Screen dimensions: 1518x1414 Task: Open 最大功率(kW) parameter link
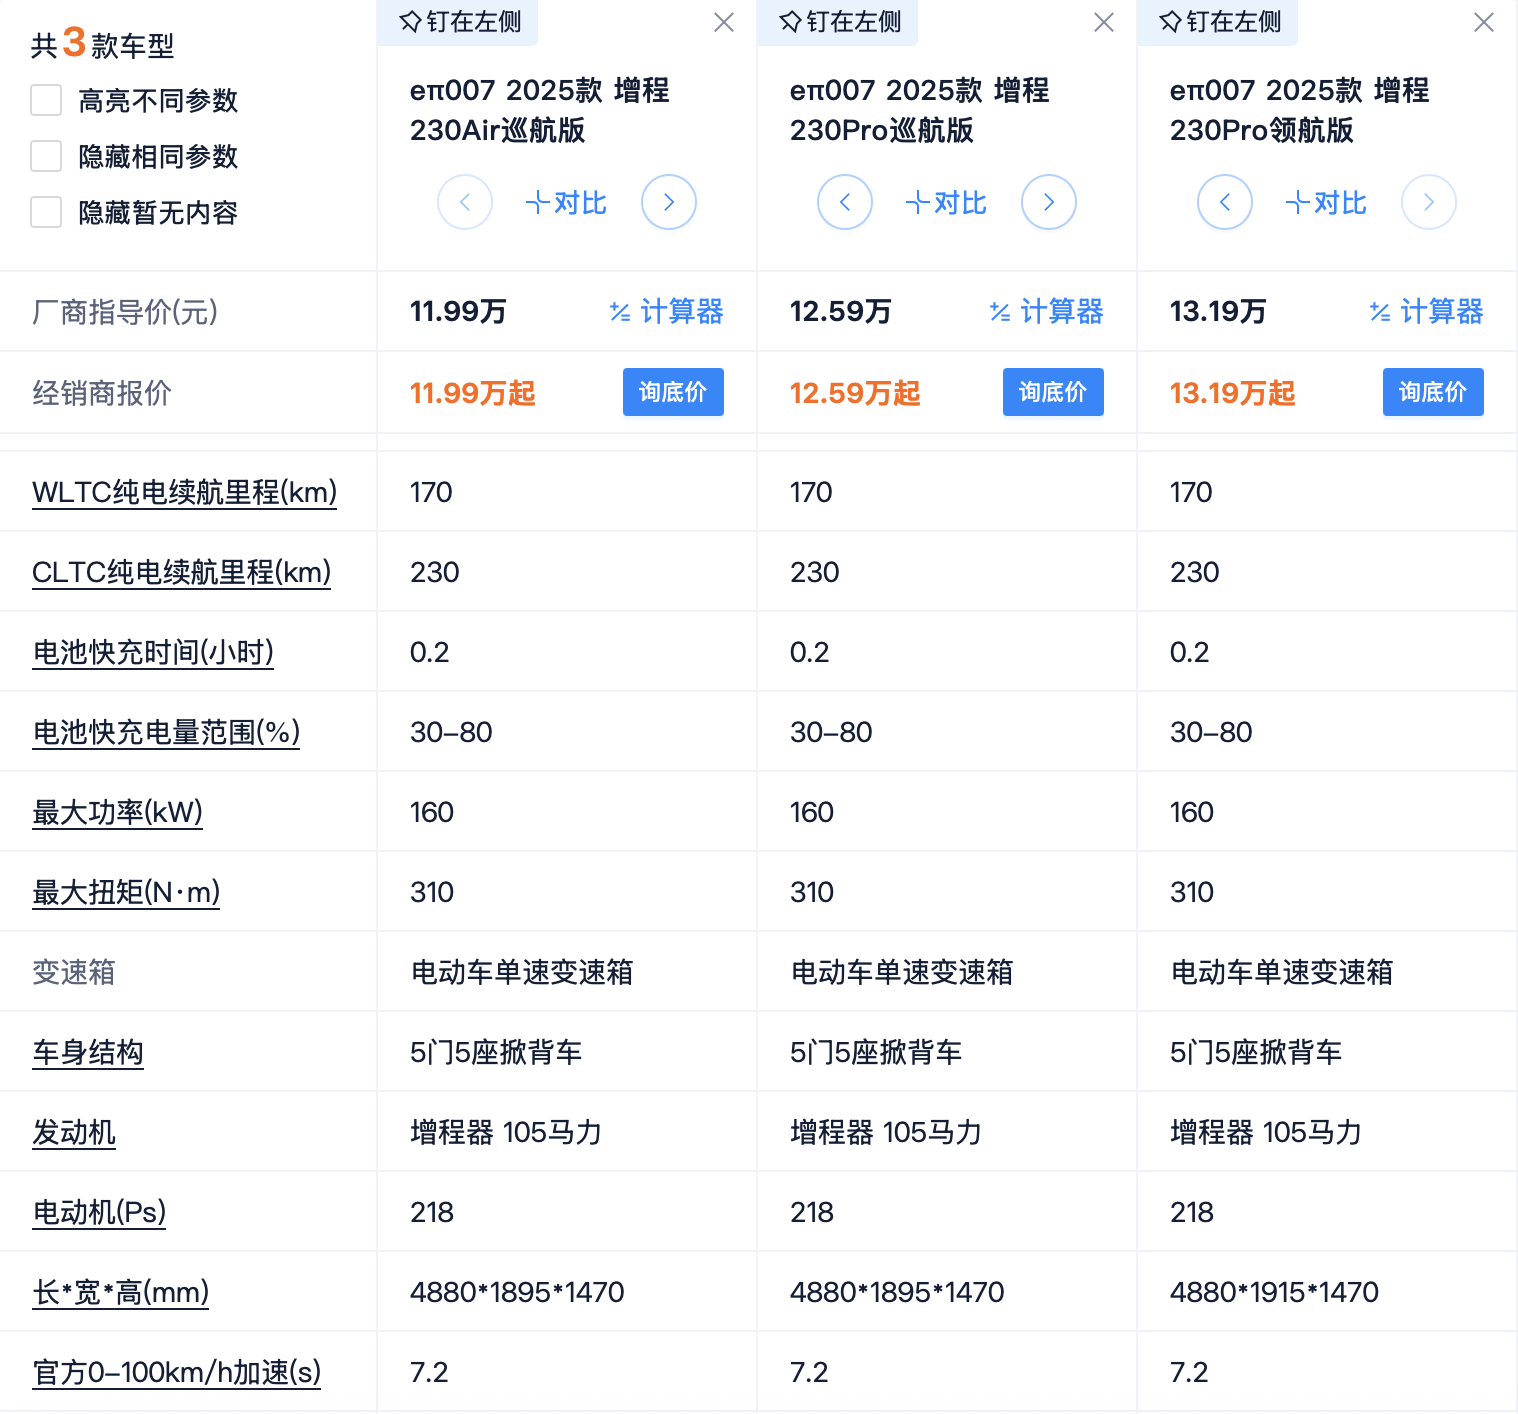point(117,812)
